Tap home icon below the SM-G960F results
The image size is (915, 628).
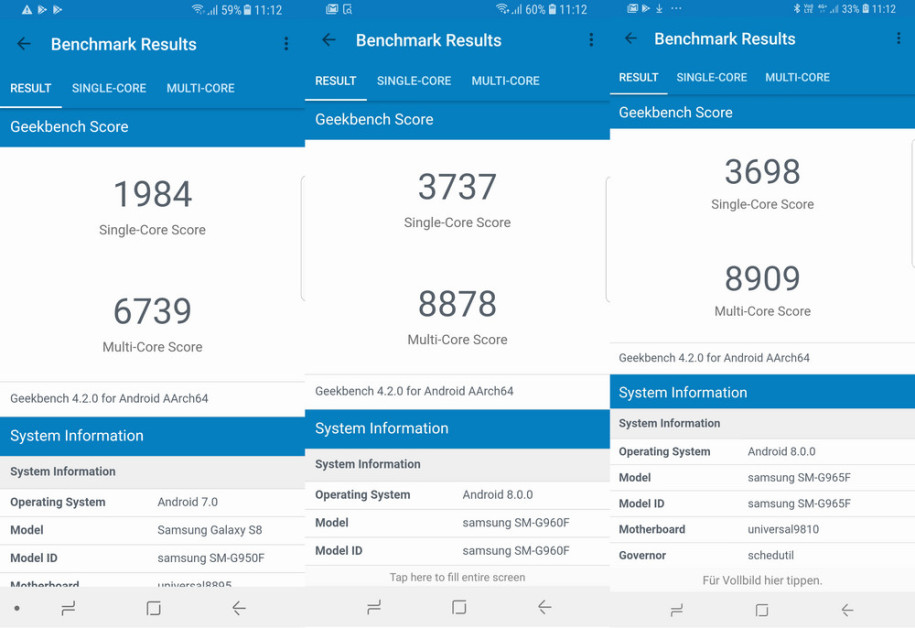click(x=459, y=607)
